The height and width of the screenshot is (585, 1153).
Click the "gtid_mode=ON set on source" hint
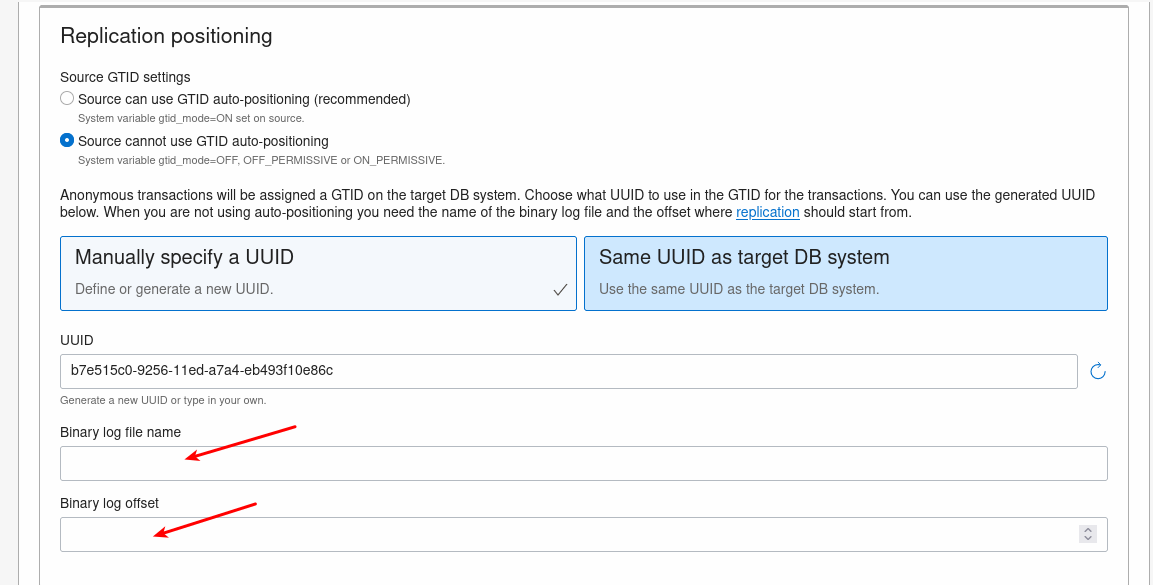click(191, 118)
